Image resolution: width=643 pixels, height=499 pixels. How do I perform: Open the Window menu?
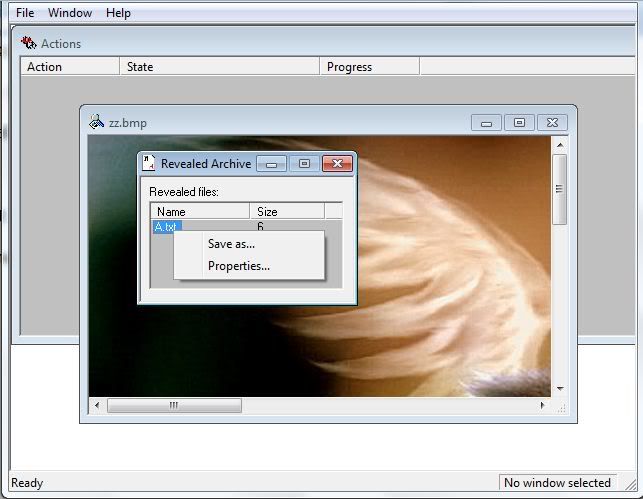point(70,13)
